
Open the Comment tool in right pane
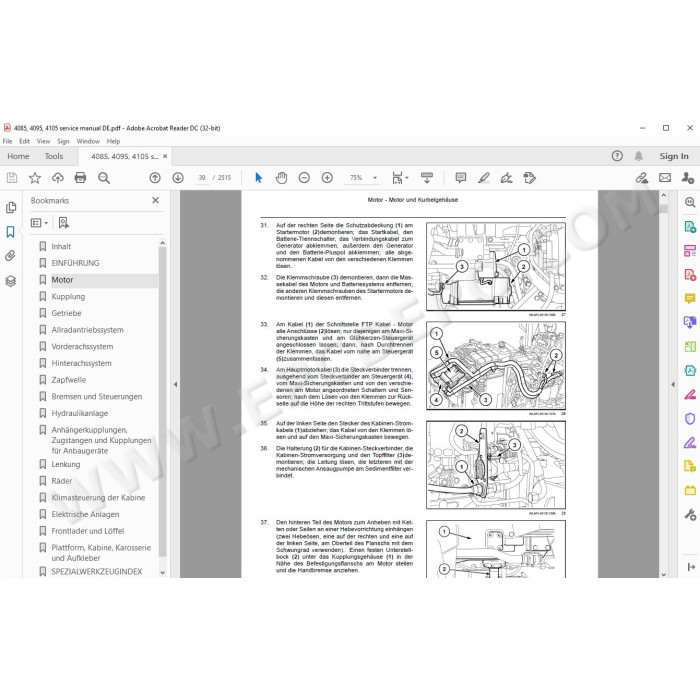click(690, 298)
